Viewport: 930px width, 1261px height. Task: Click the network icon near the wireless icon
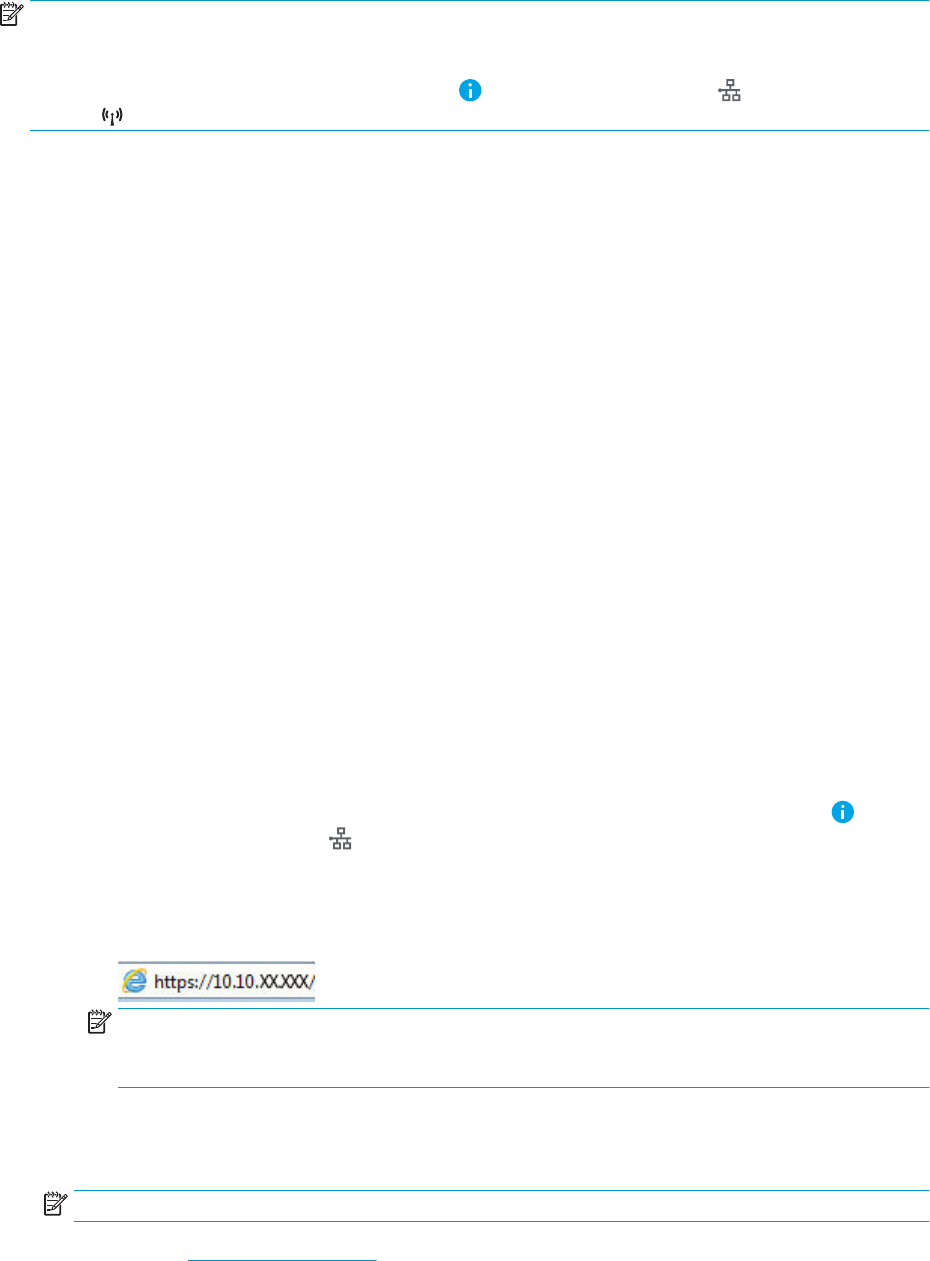pyautogui.click(x=731, y=92)
